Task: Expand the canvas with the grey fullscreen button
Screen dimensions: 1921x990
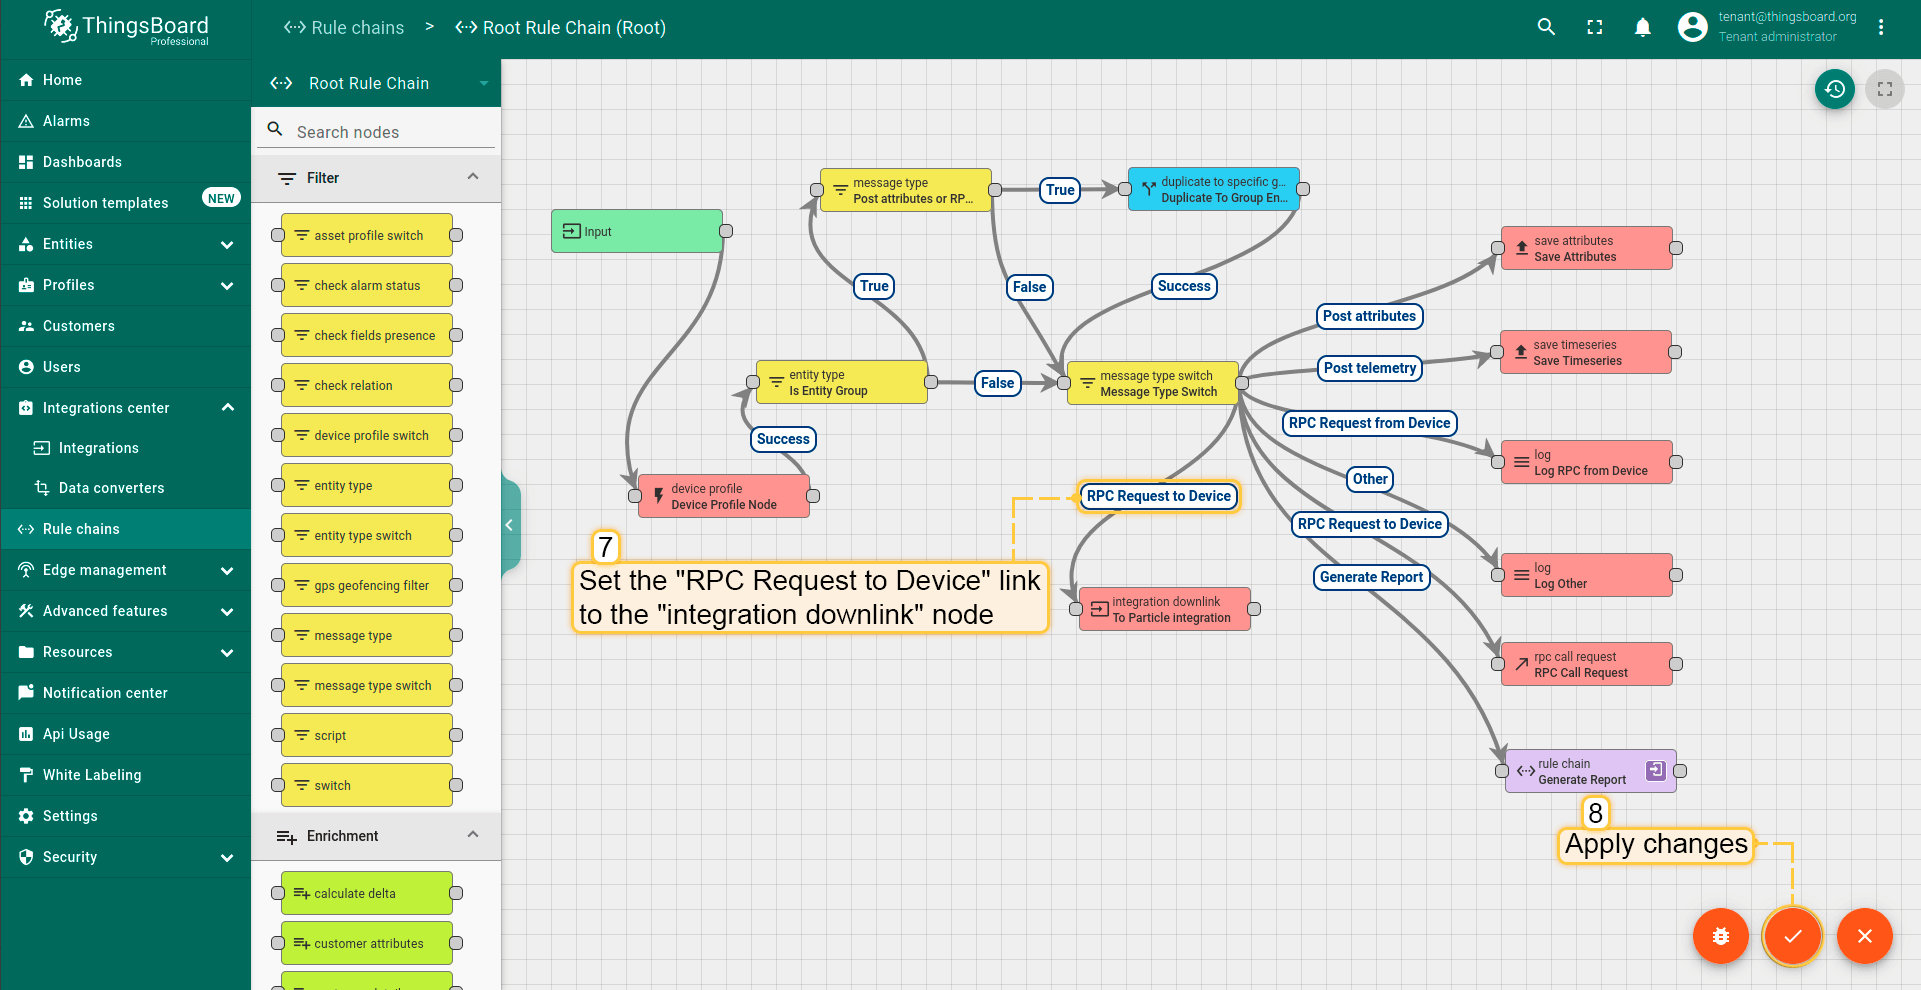Action: pyautogui.click(x=1884, y=89)
